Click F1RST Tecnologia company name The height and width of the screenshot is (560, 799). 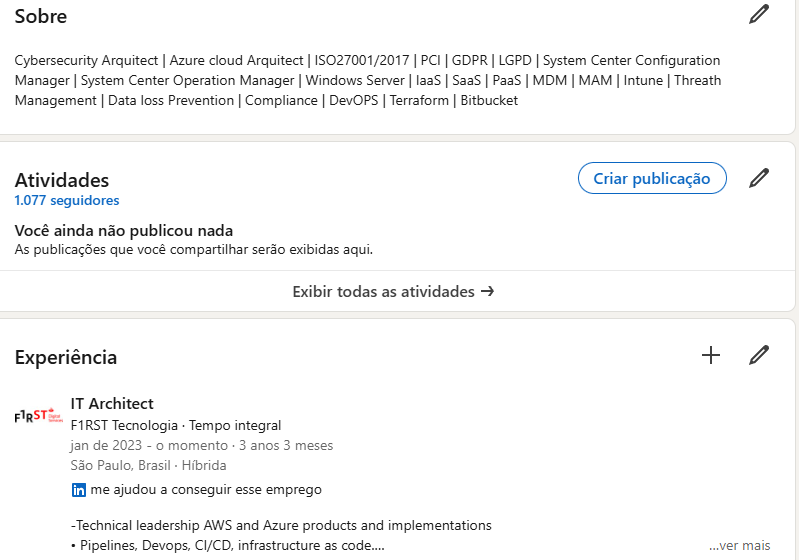click(126, 425)
